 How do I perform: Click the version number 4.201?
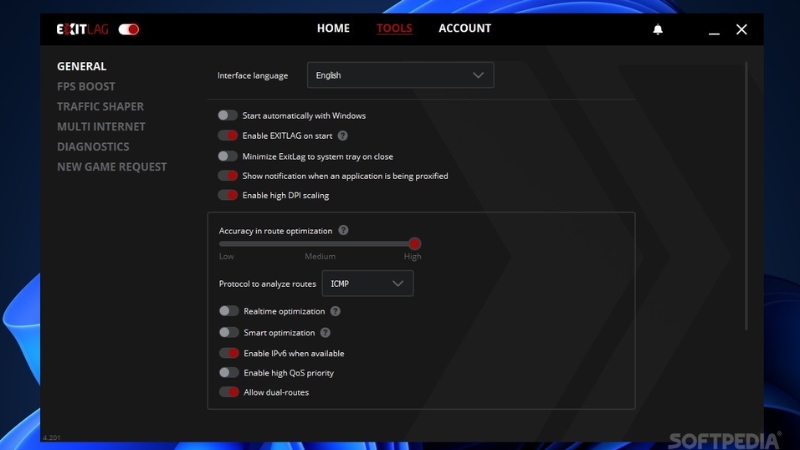pyautogui.click(x=52, y=438)
